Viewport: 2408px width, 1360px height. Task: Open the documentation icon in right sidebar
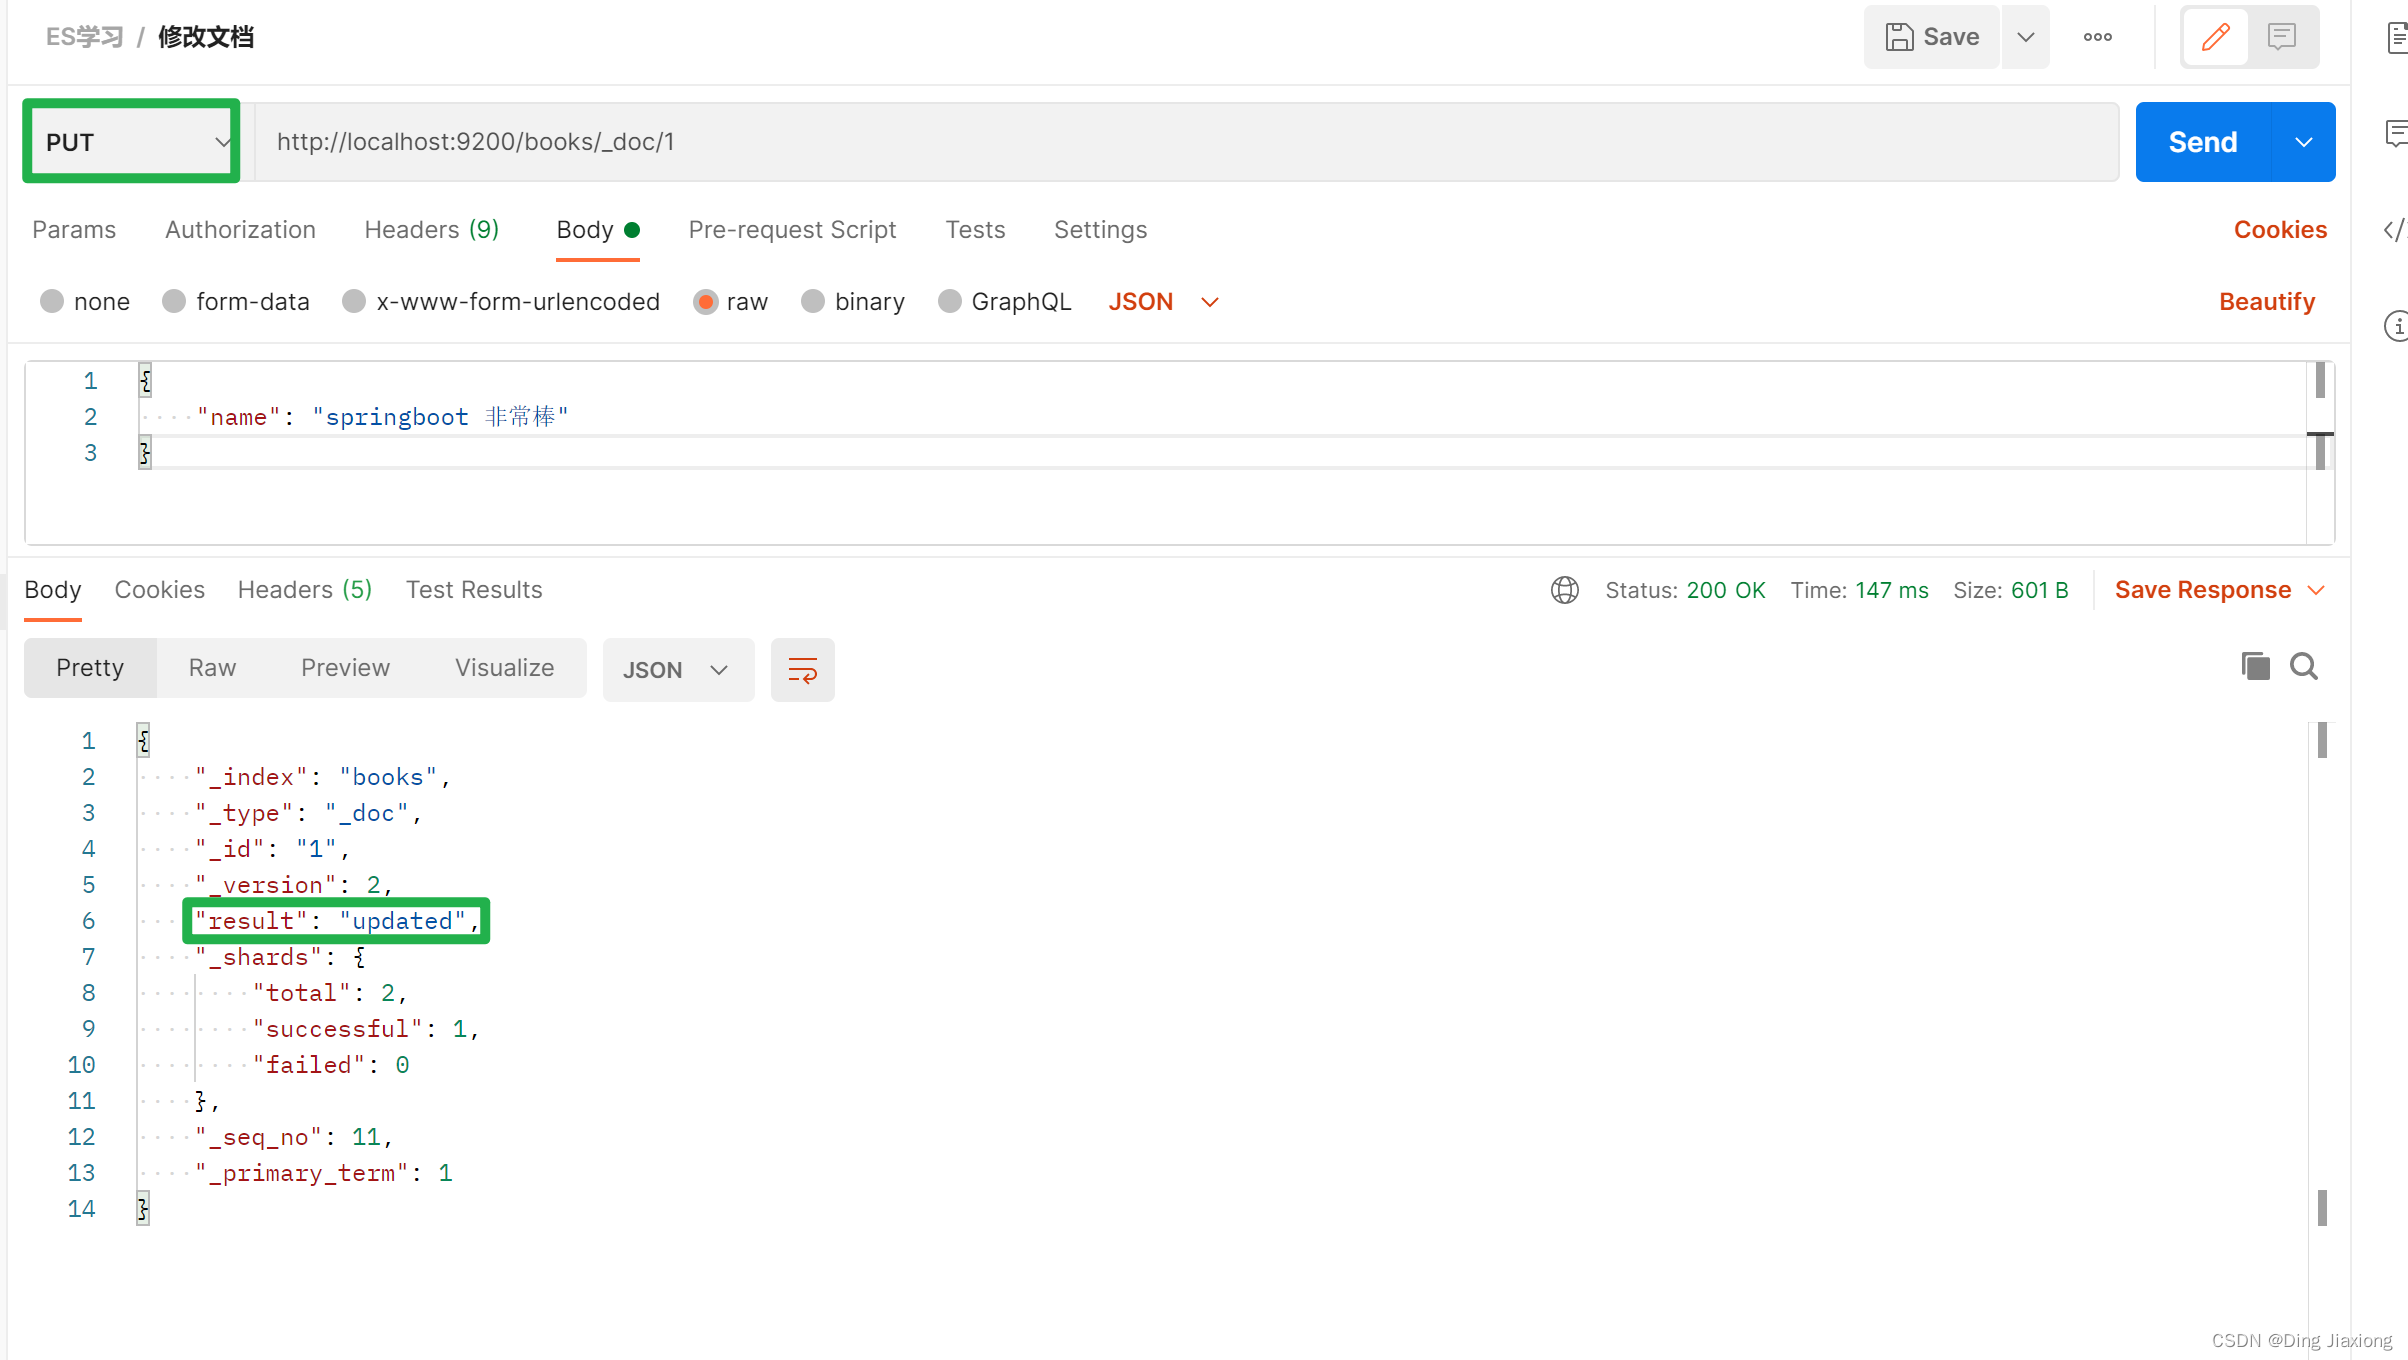coord(2396,38)
